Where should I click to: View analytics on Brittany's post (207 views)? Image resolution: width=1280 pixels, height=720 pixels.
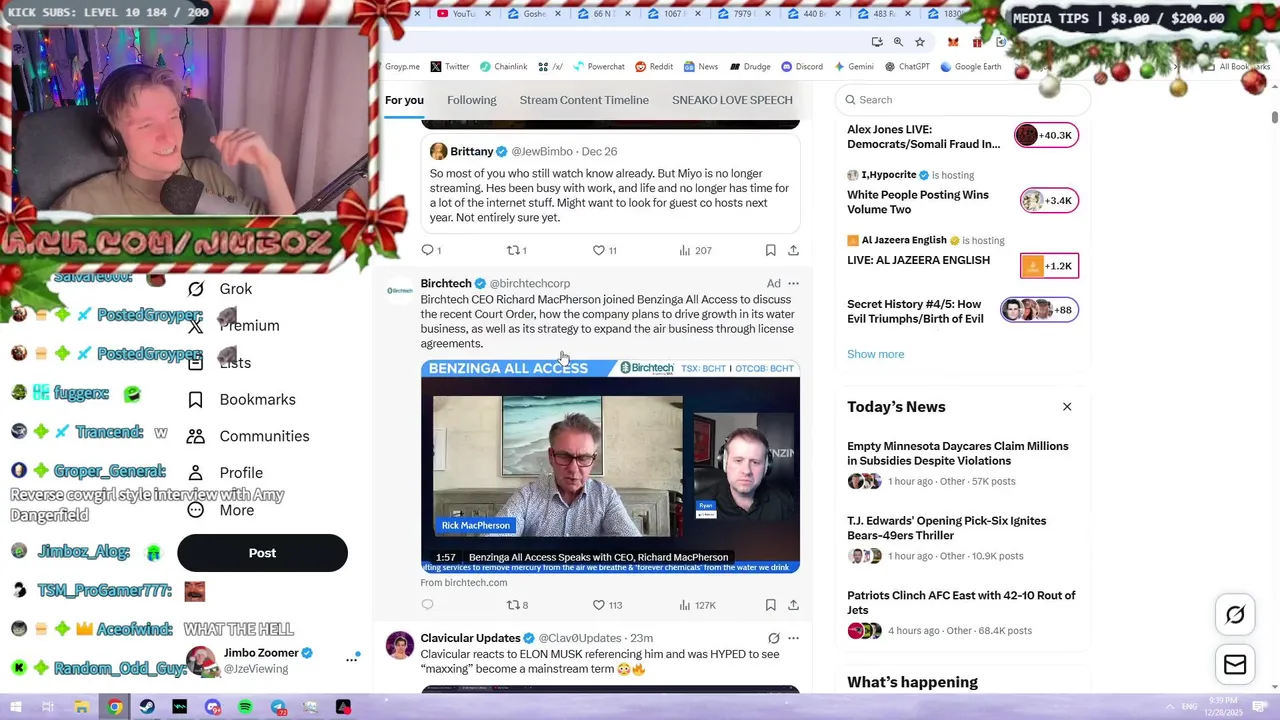coord(695,250)
